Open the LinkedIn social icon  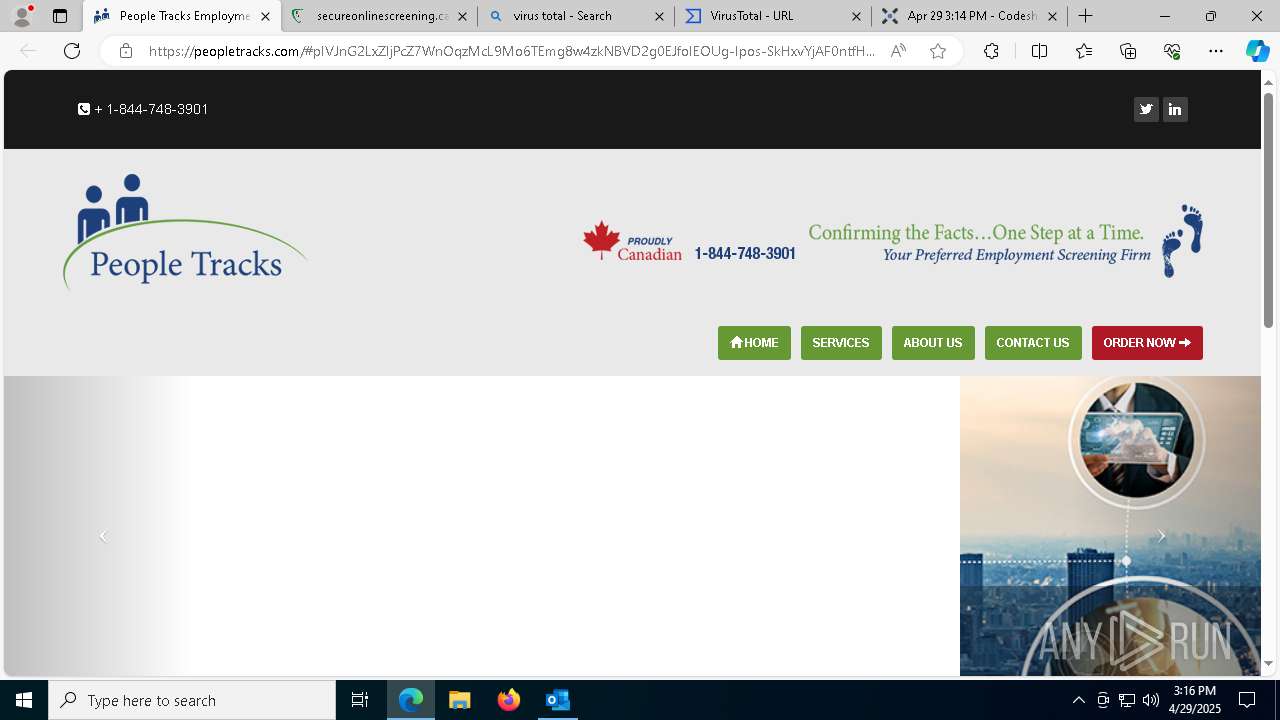pos(1175,110)
